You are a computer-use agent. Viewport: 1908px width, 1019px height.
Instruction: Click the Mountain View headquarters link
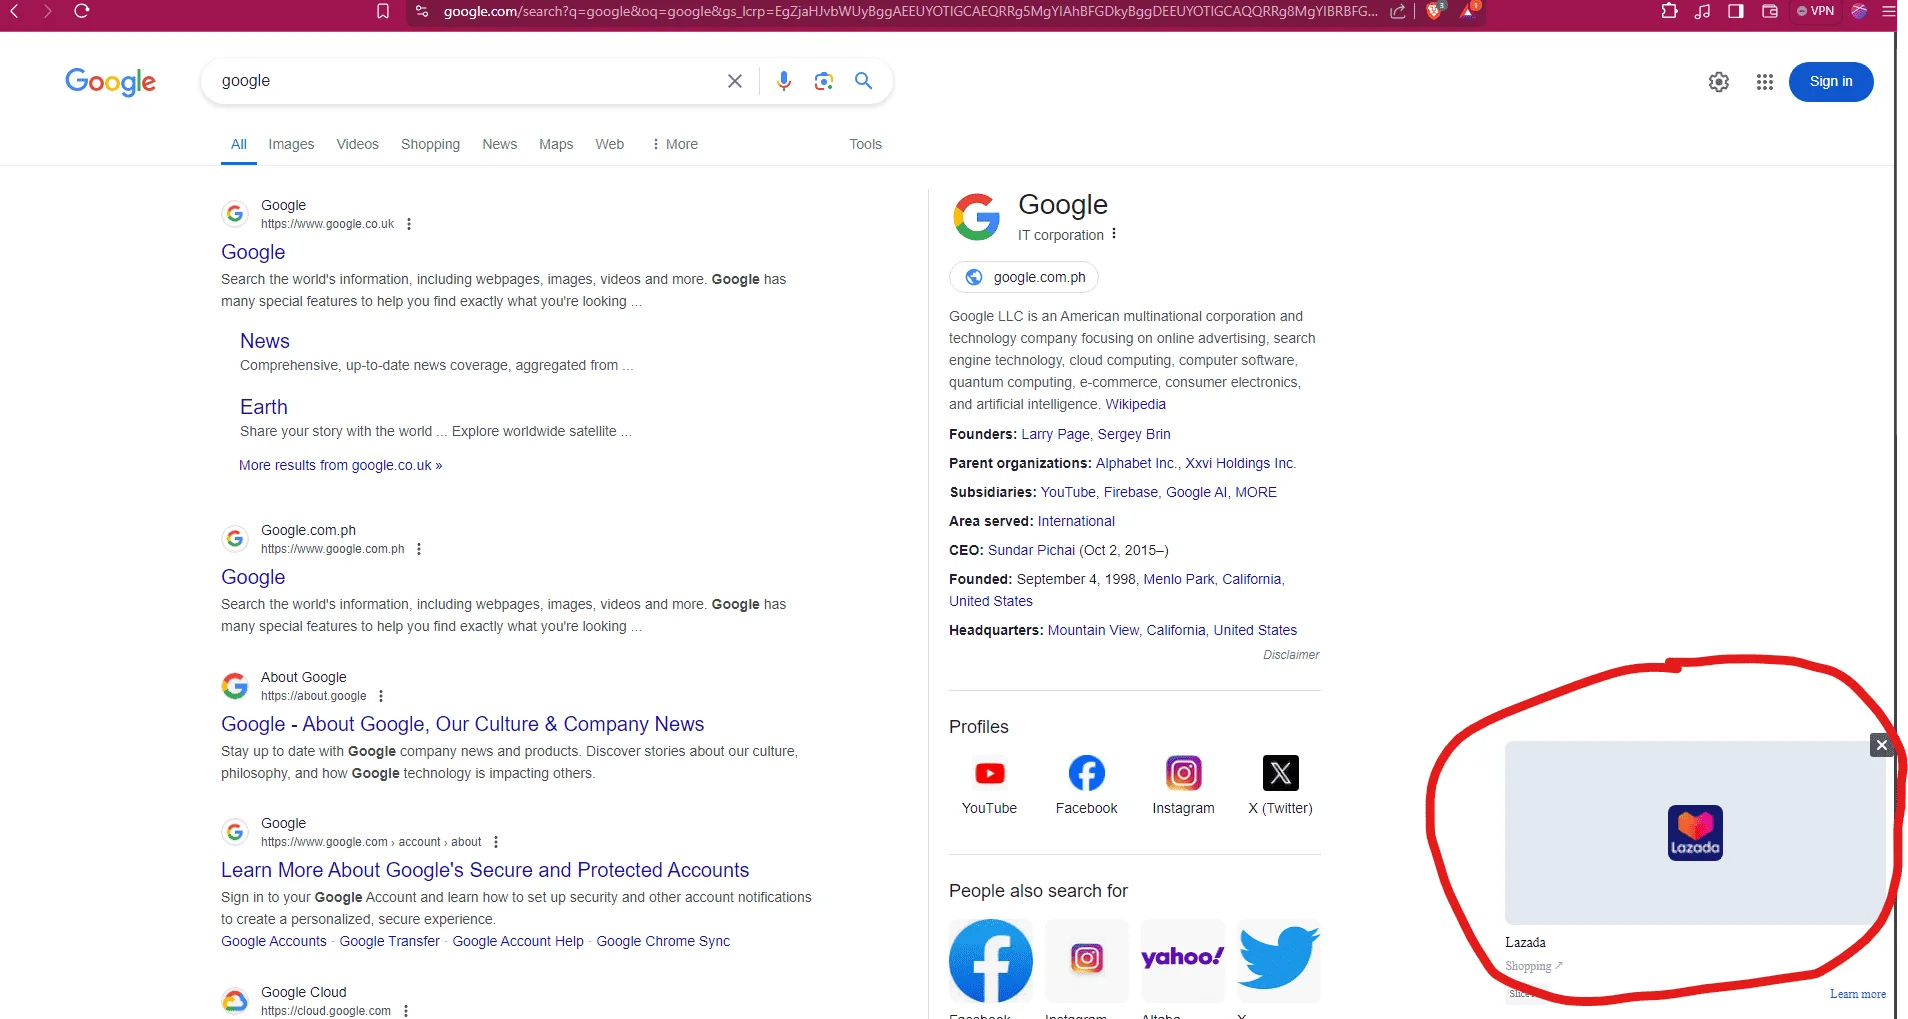click(x=1093, y=630)
